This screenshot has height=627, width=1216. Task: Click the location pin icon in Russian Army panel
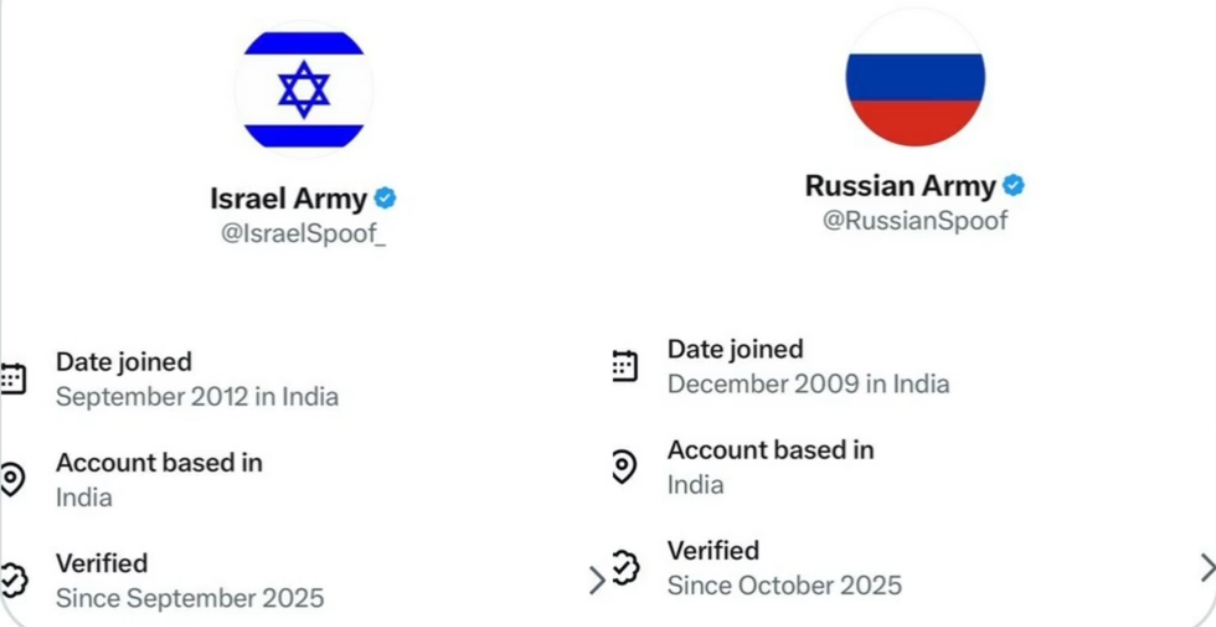[624, 467]
